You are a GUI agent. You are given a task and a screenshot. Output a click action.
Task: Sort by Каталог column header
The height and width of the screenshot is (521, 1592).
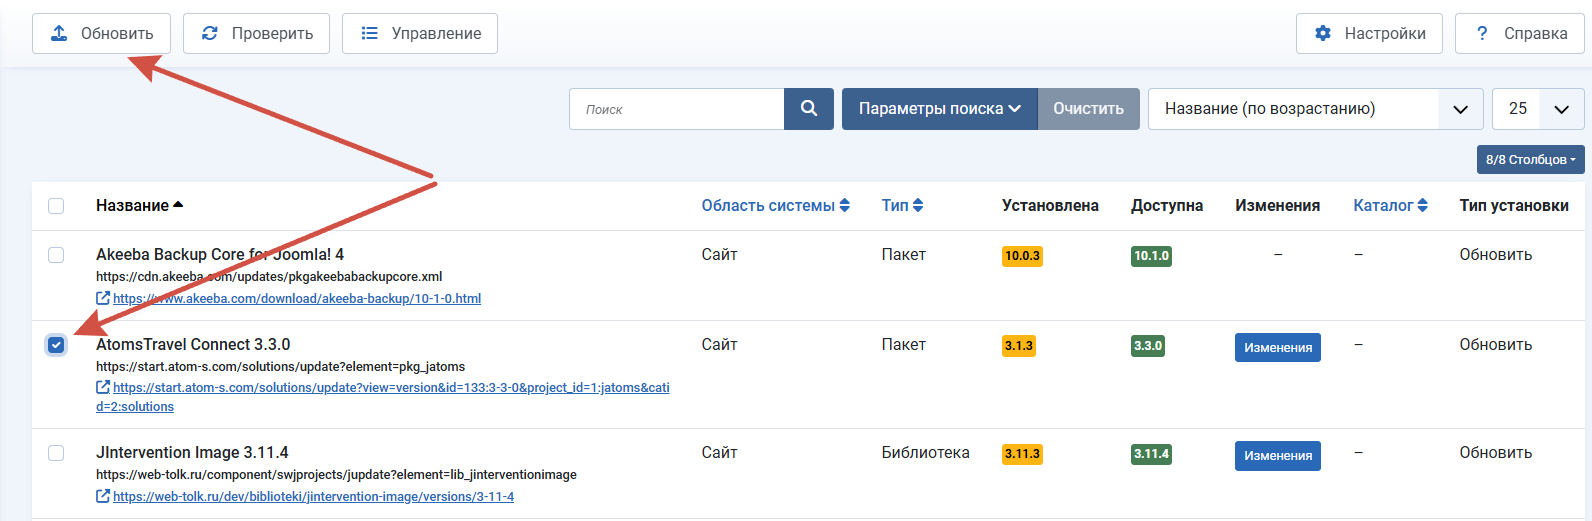pyautogui.click(x=1390, y=205)
